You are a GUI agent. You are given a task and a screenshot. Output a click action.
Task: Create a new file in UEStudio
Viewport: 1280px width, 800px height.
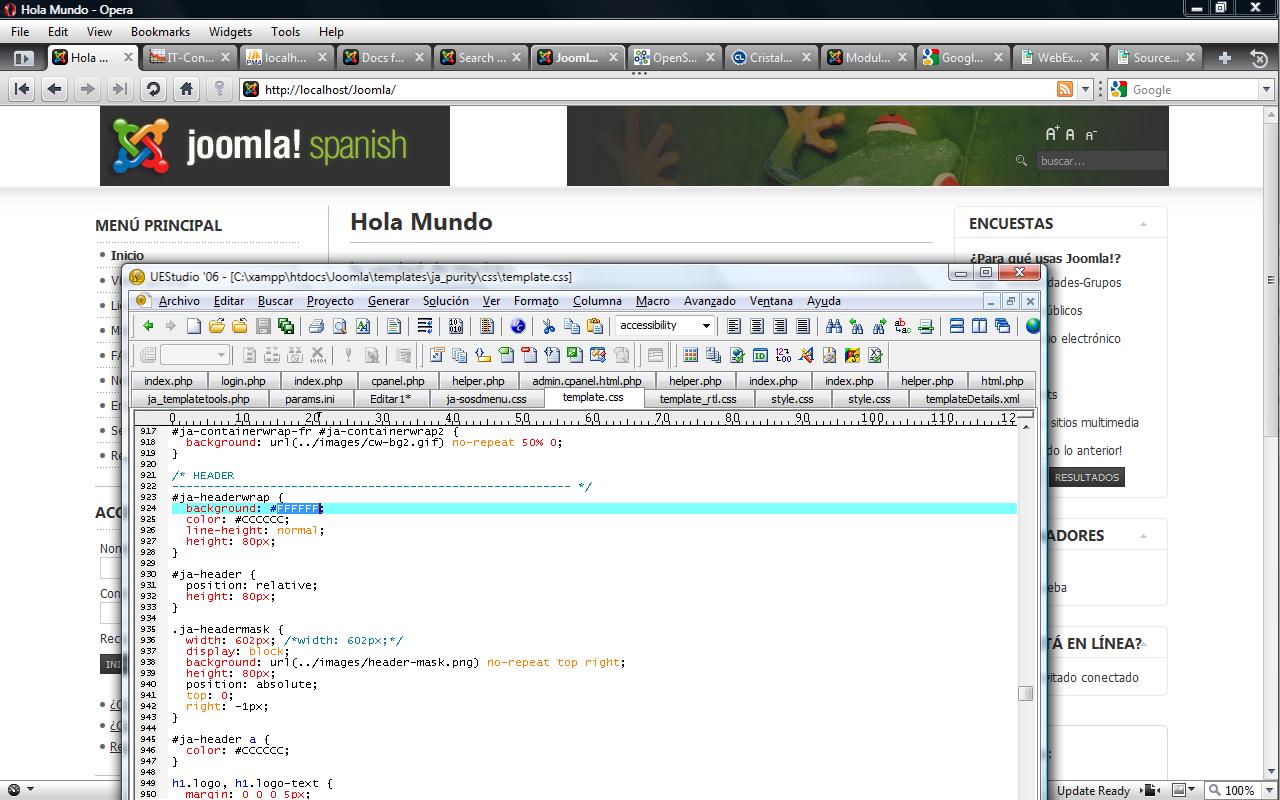pos(194,326)
